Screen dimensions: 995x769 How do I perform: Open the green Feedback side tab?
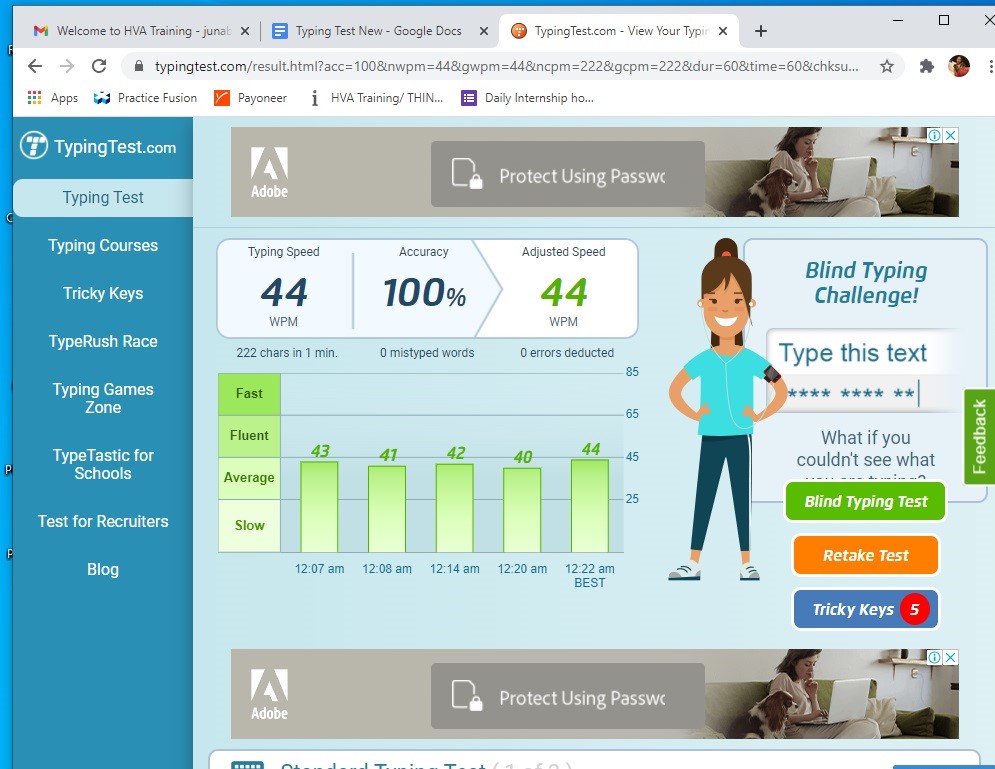(979, 437)
